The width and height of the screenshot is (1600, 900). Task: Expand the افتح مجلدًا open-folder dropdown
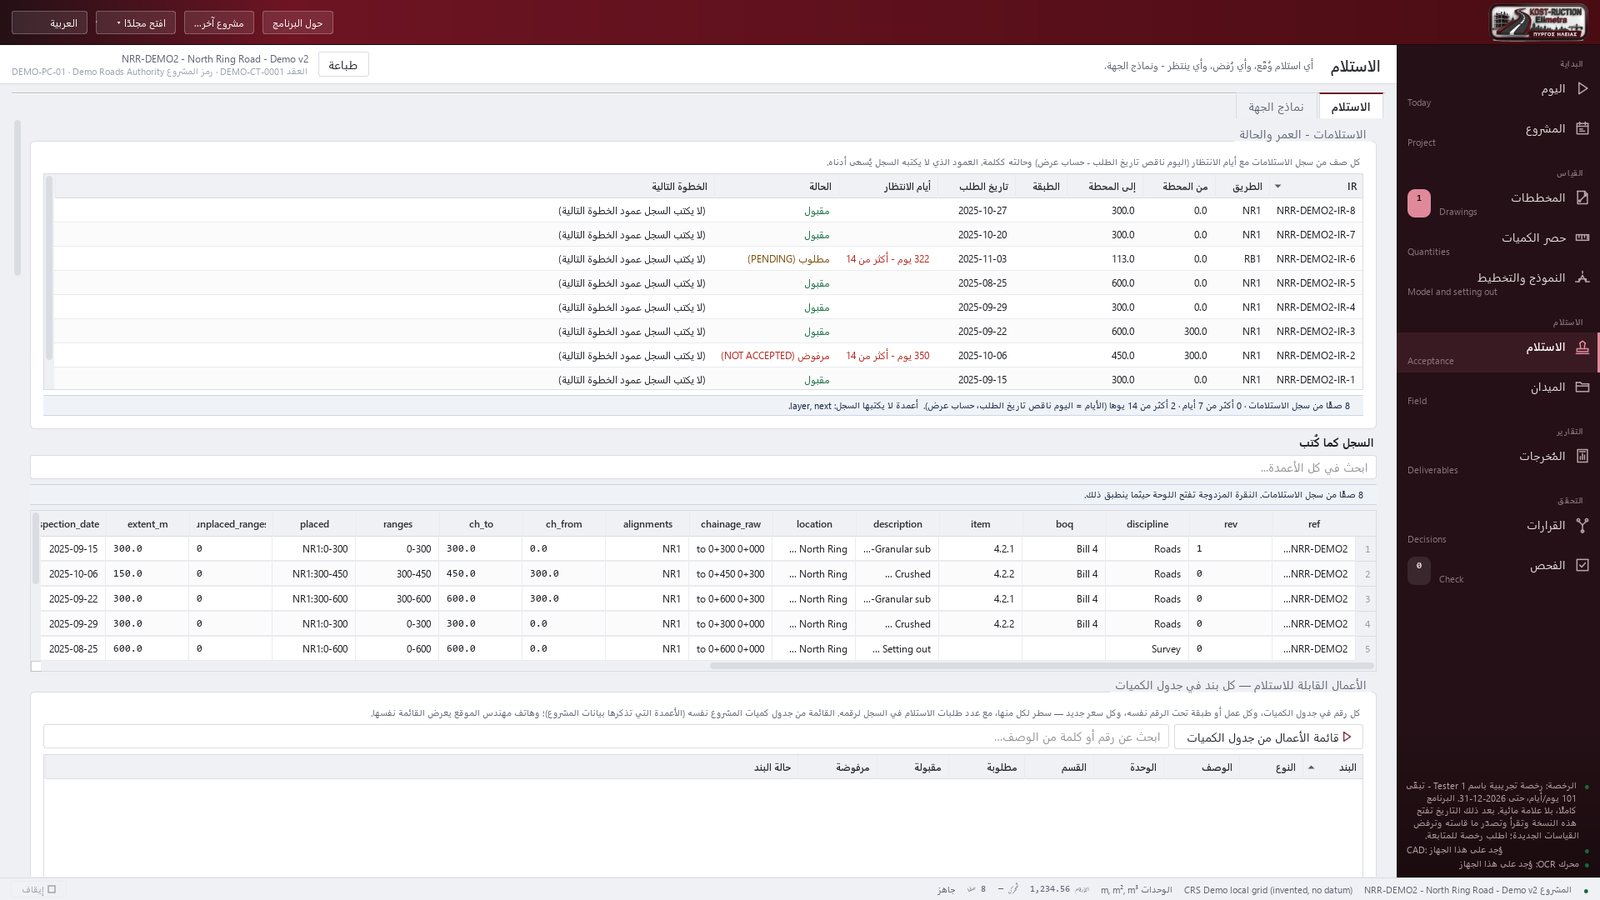(x=136, y=23)
